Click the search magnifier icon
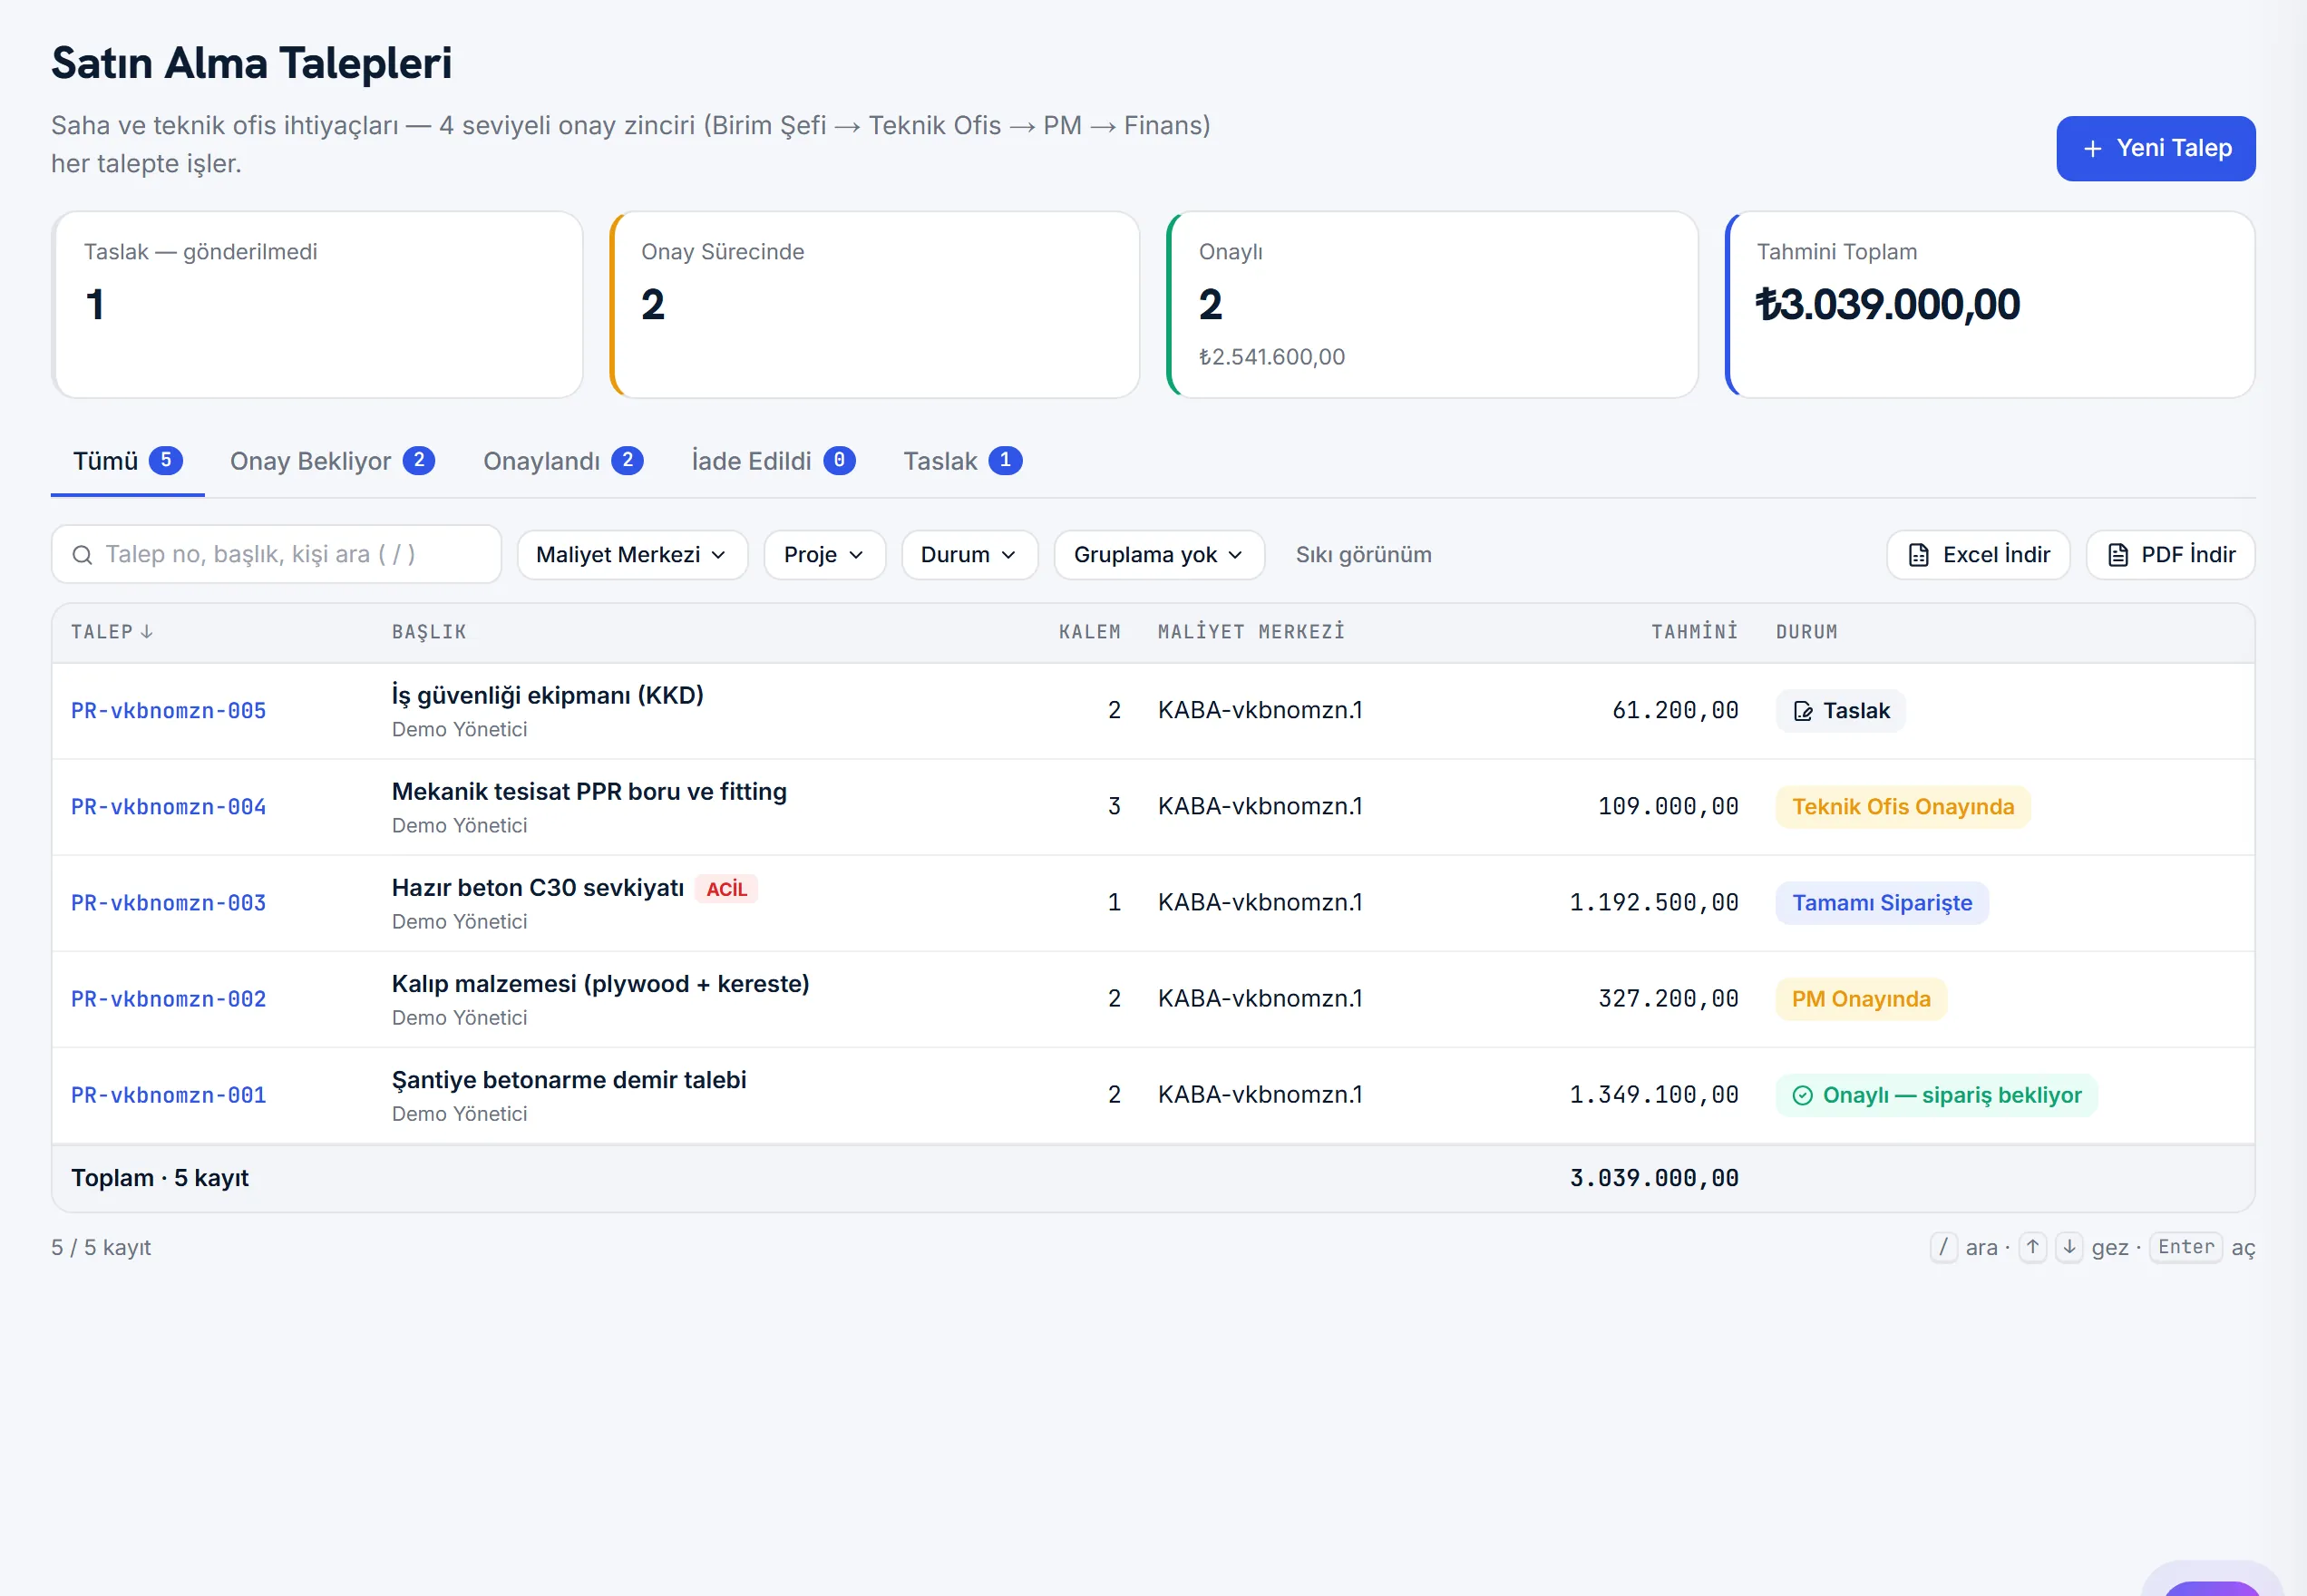Screen dimensions: 2307x1596 83,555
